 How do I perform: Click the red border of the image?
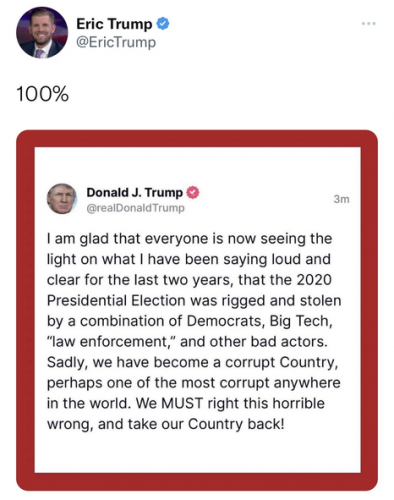point(197,139)
